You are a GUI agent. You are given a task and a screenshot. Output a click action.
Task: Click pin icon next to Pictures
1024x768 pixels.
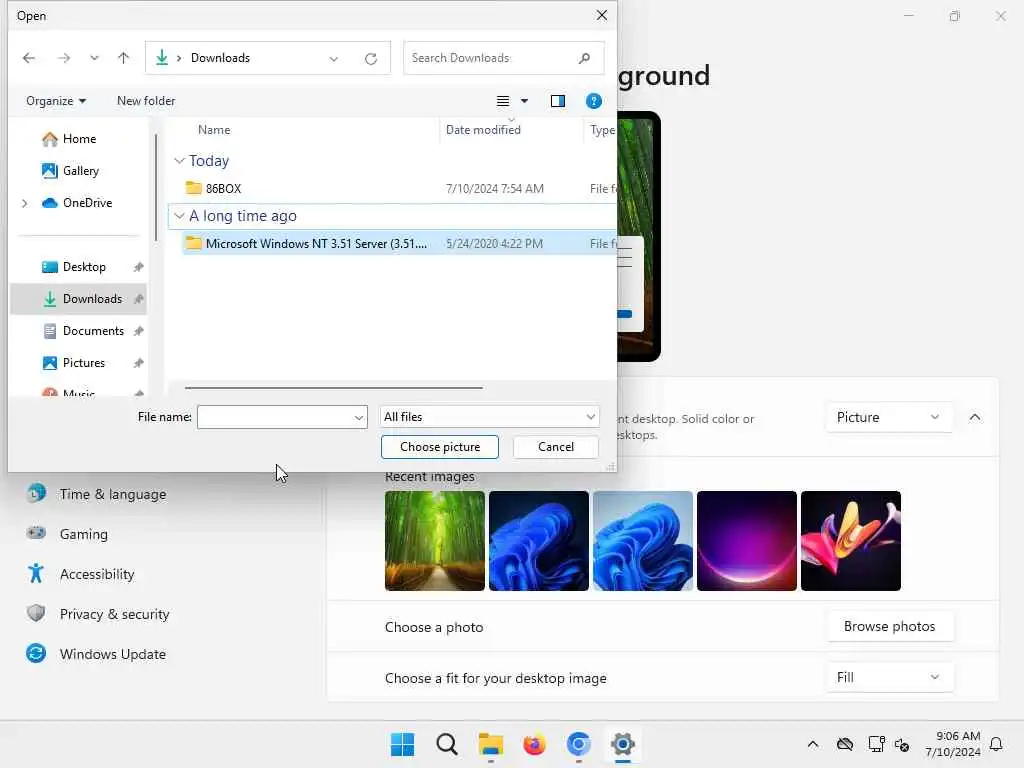point(138,363)
